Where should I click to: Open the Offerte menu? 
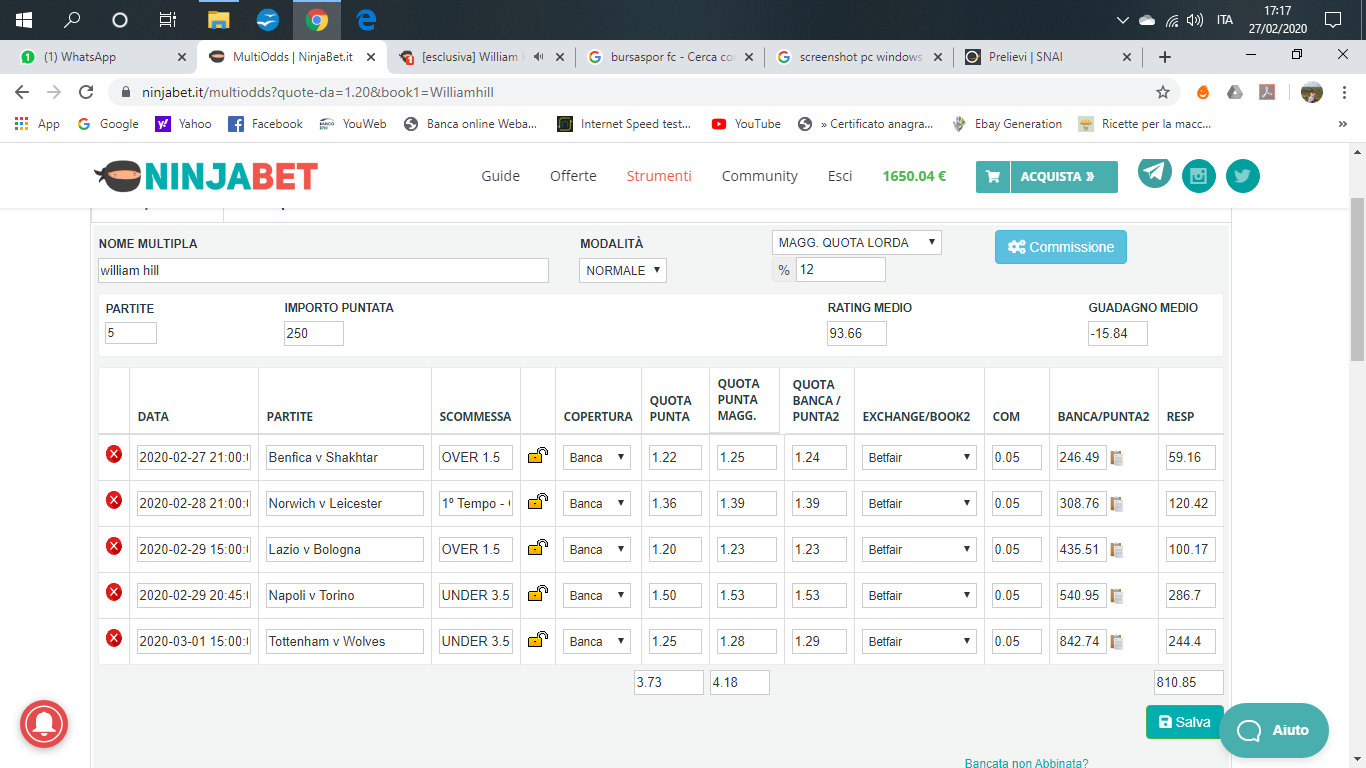pos(573,176)
